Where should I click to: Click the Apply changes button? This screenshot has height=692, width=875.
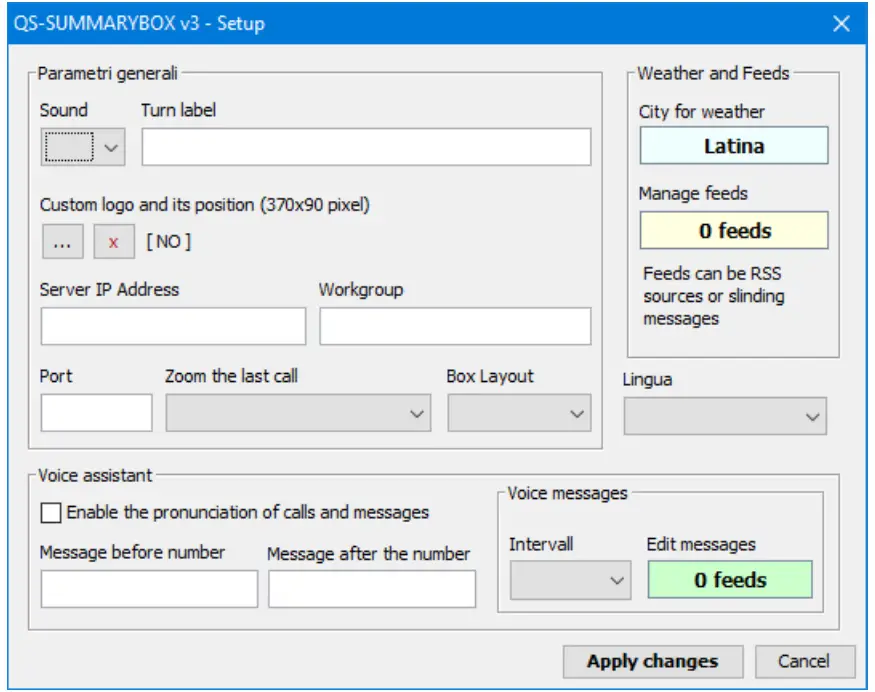pyautogui.click(x=652, y=661)
